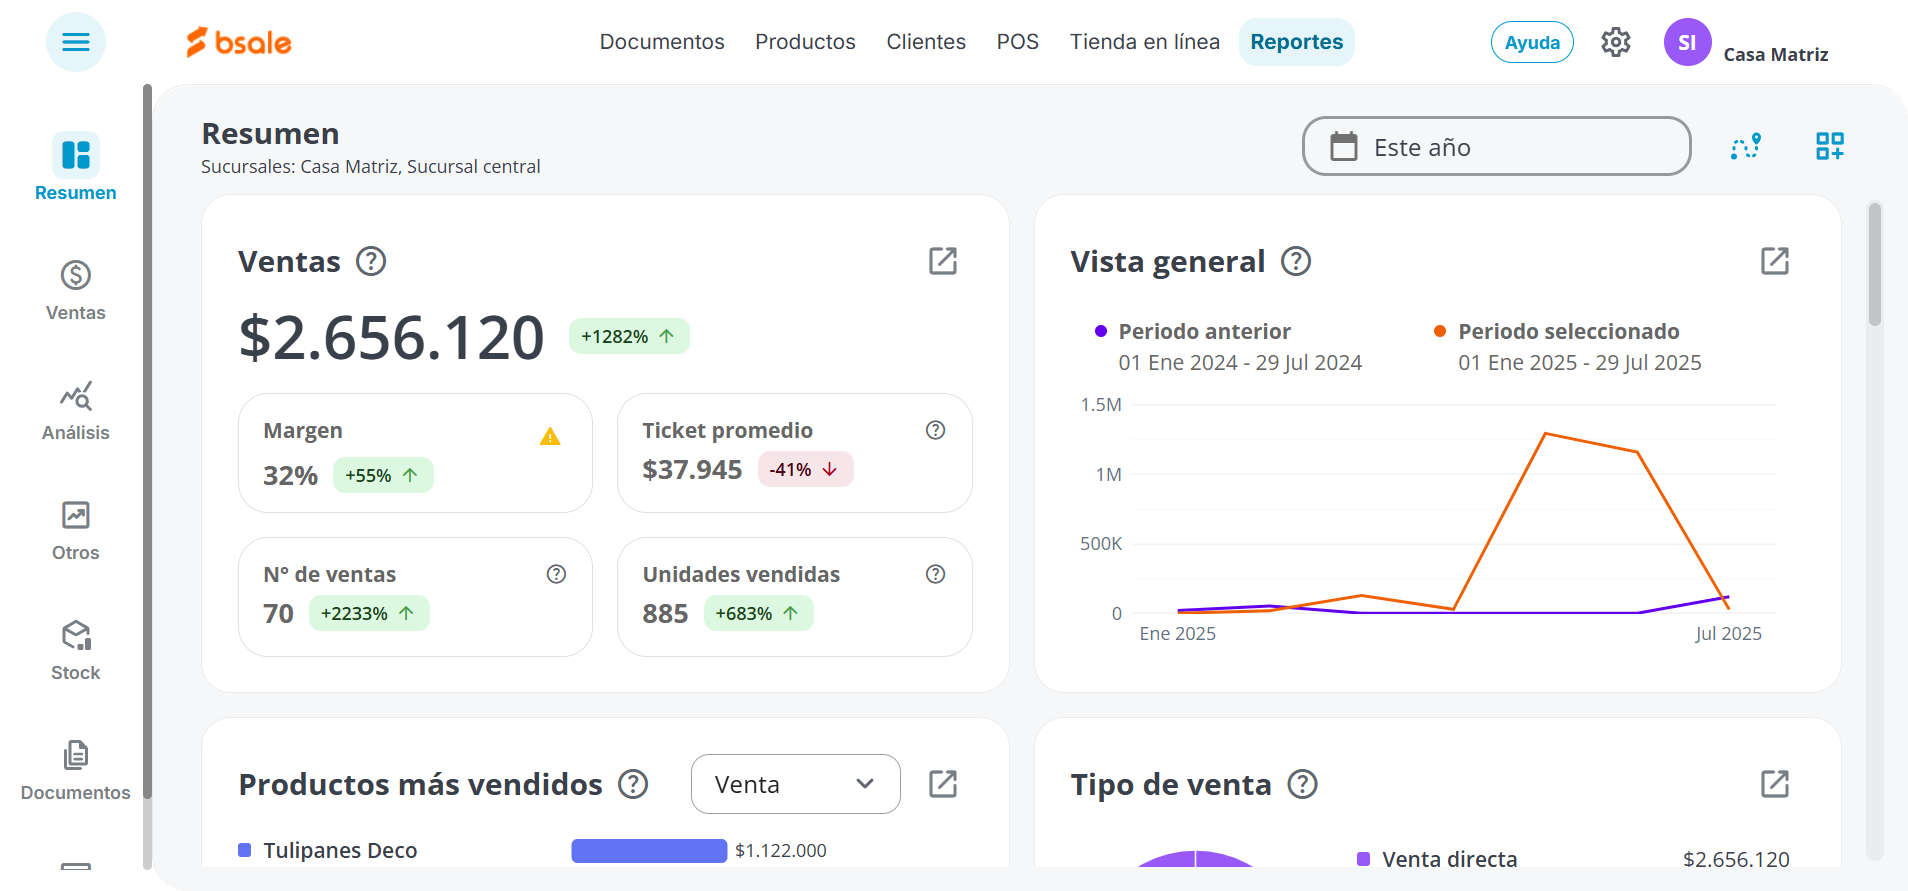
Task: Toggle Periodo seleccionado legend entry
Action: [1568, 346]
